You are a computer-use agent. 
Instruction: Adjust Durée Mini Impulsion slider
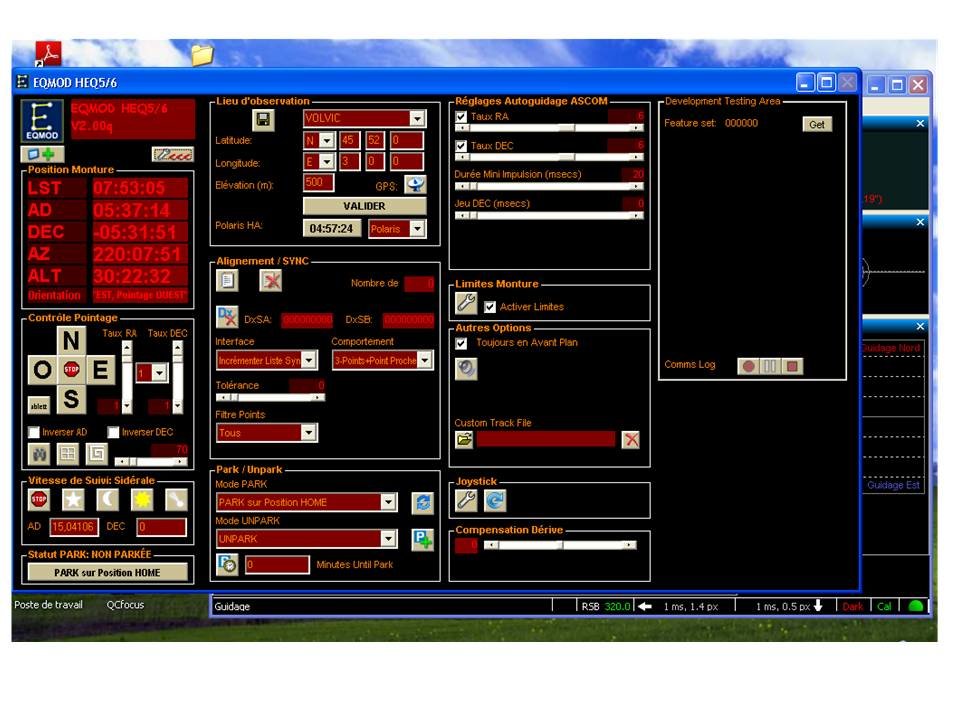[549, 186]
